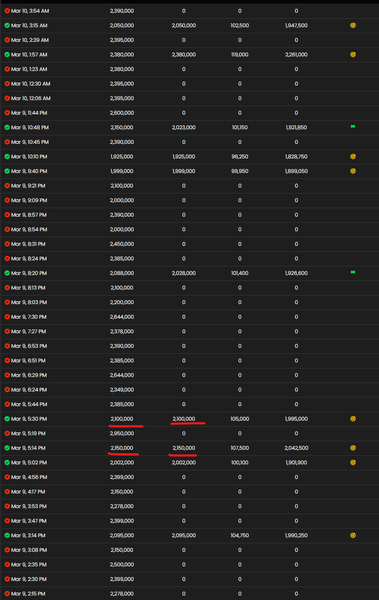Screen dimensions: 379x600
Task: Click red failed status icon for Mar 9, 5:19 PM
Action: point(7,434)
